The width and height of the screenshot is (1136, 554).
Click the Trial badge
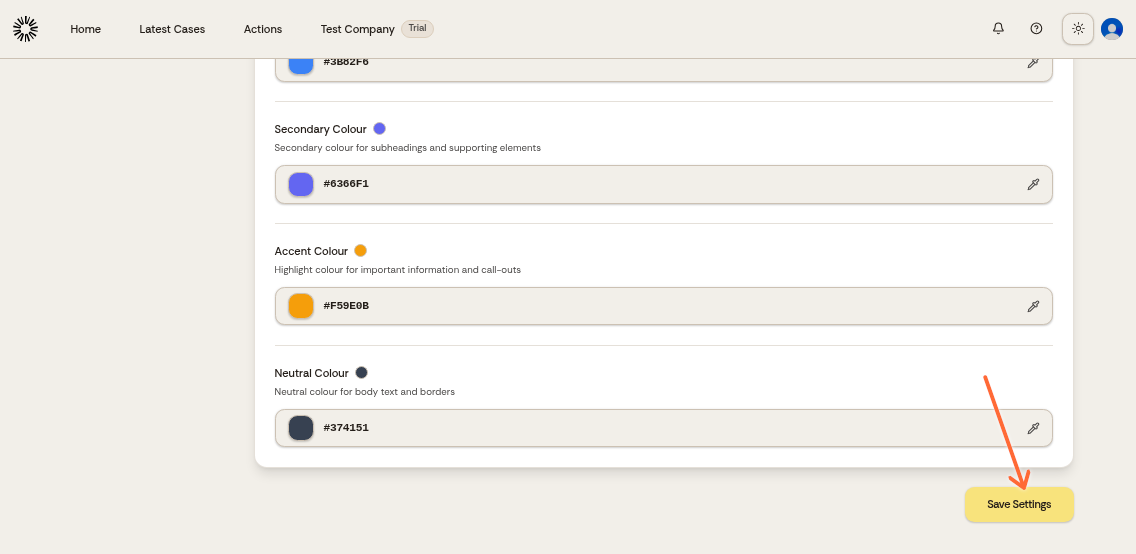click(417, 28)
